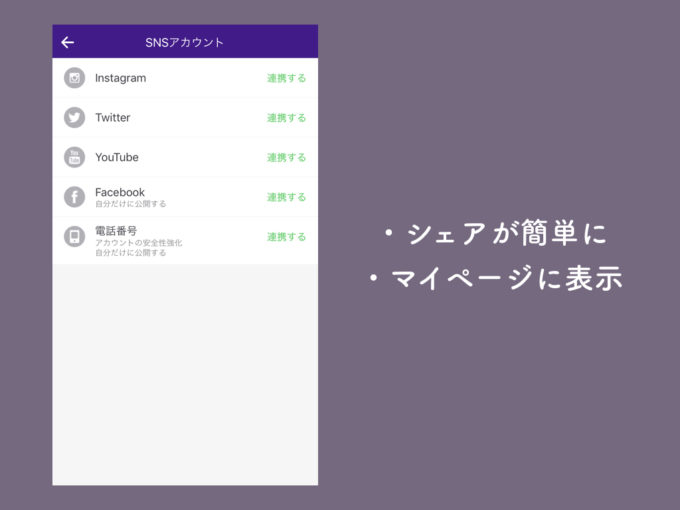The image size is (680, 510).
Task: Select the Facebook label text
Action: (120, 192)
